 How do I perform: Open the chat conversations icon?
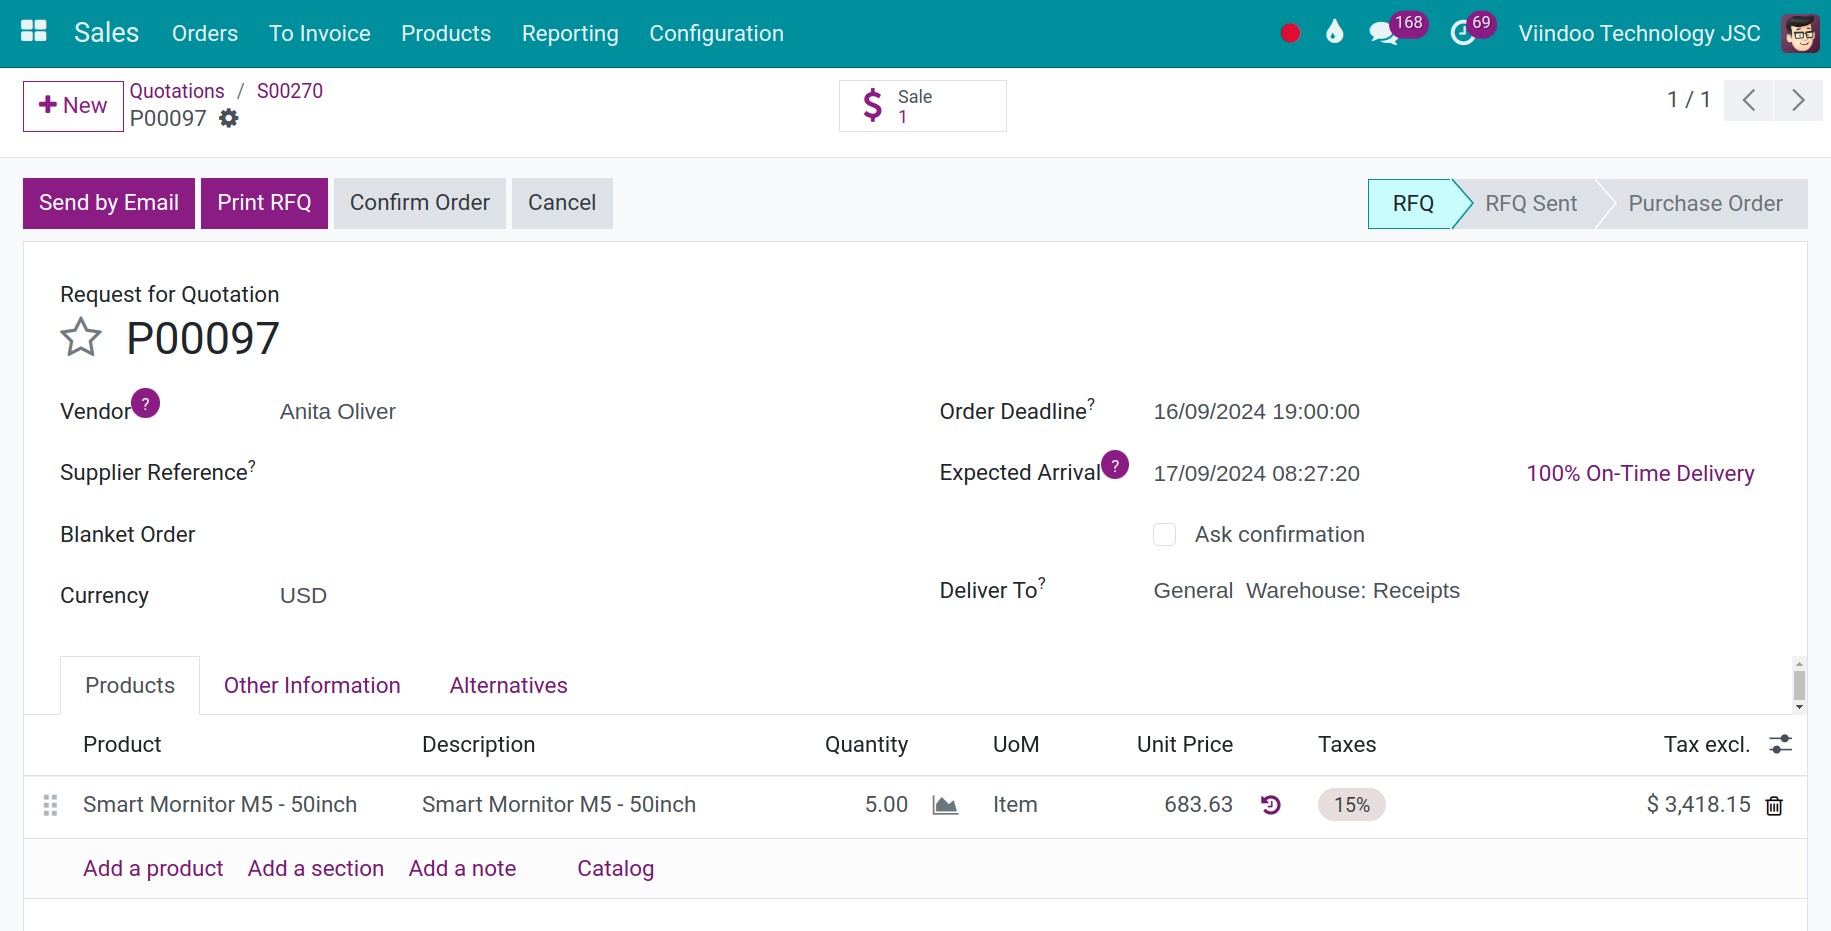(1383, 33)
